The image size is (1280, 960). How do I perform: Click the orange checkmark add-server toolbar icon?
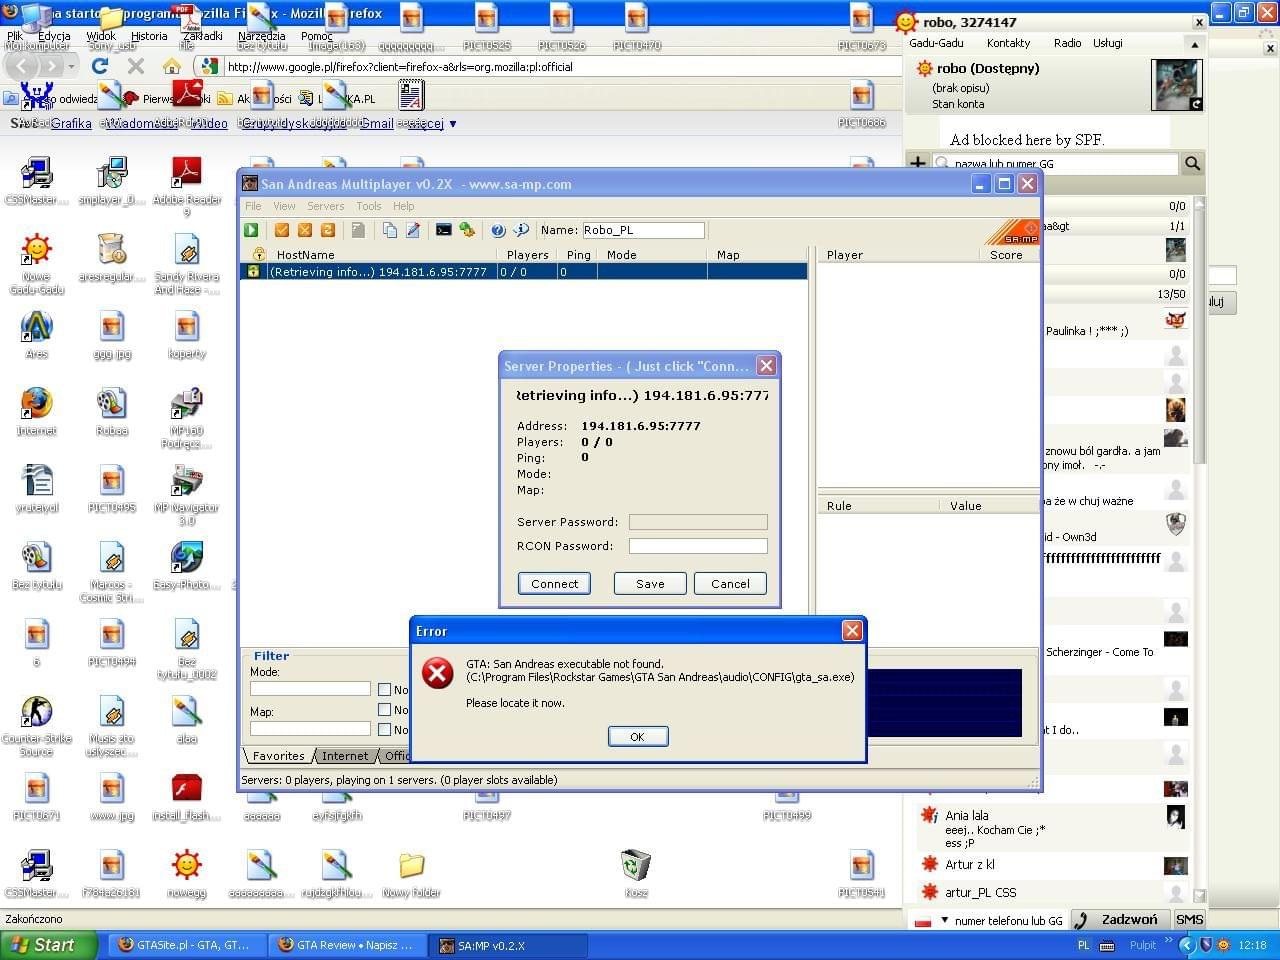[x=282, y=230]
